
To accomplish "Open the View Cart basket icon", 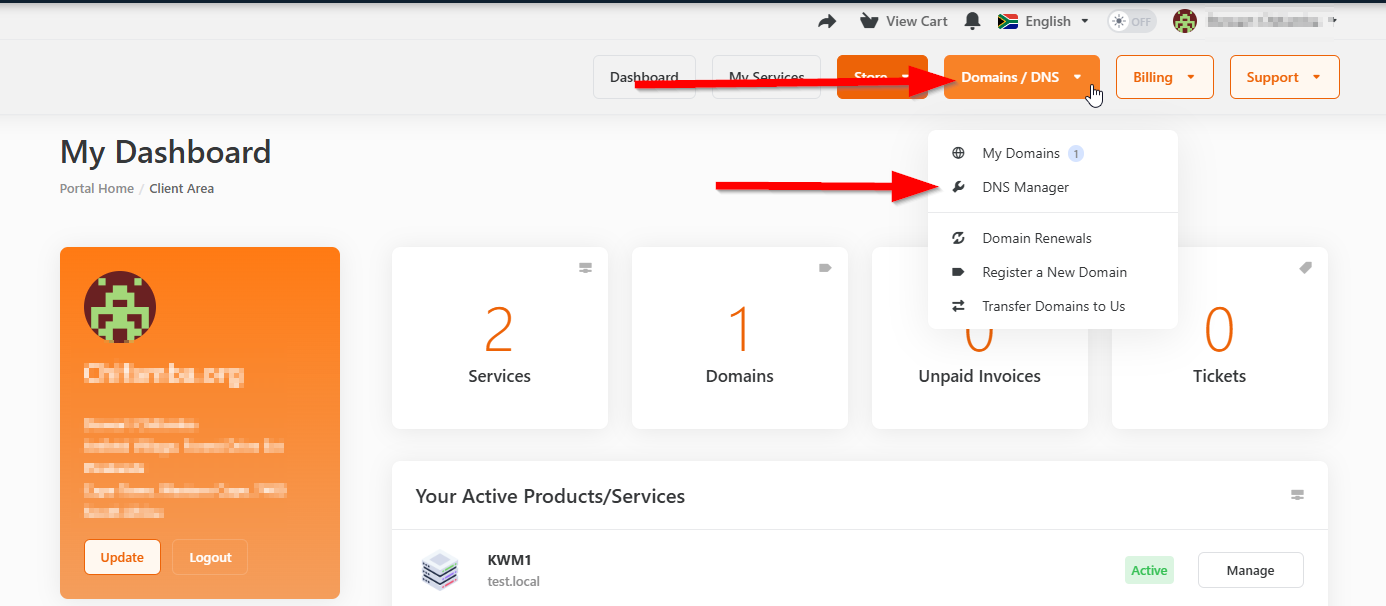I will click(x=869, y=21).
